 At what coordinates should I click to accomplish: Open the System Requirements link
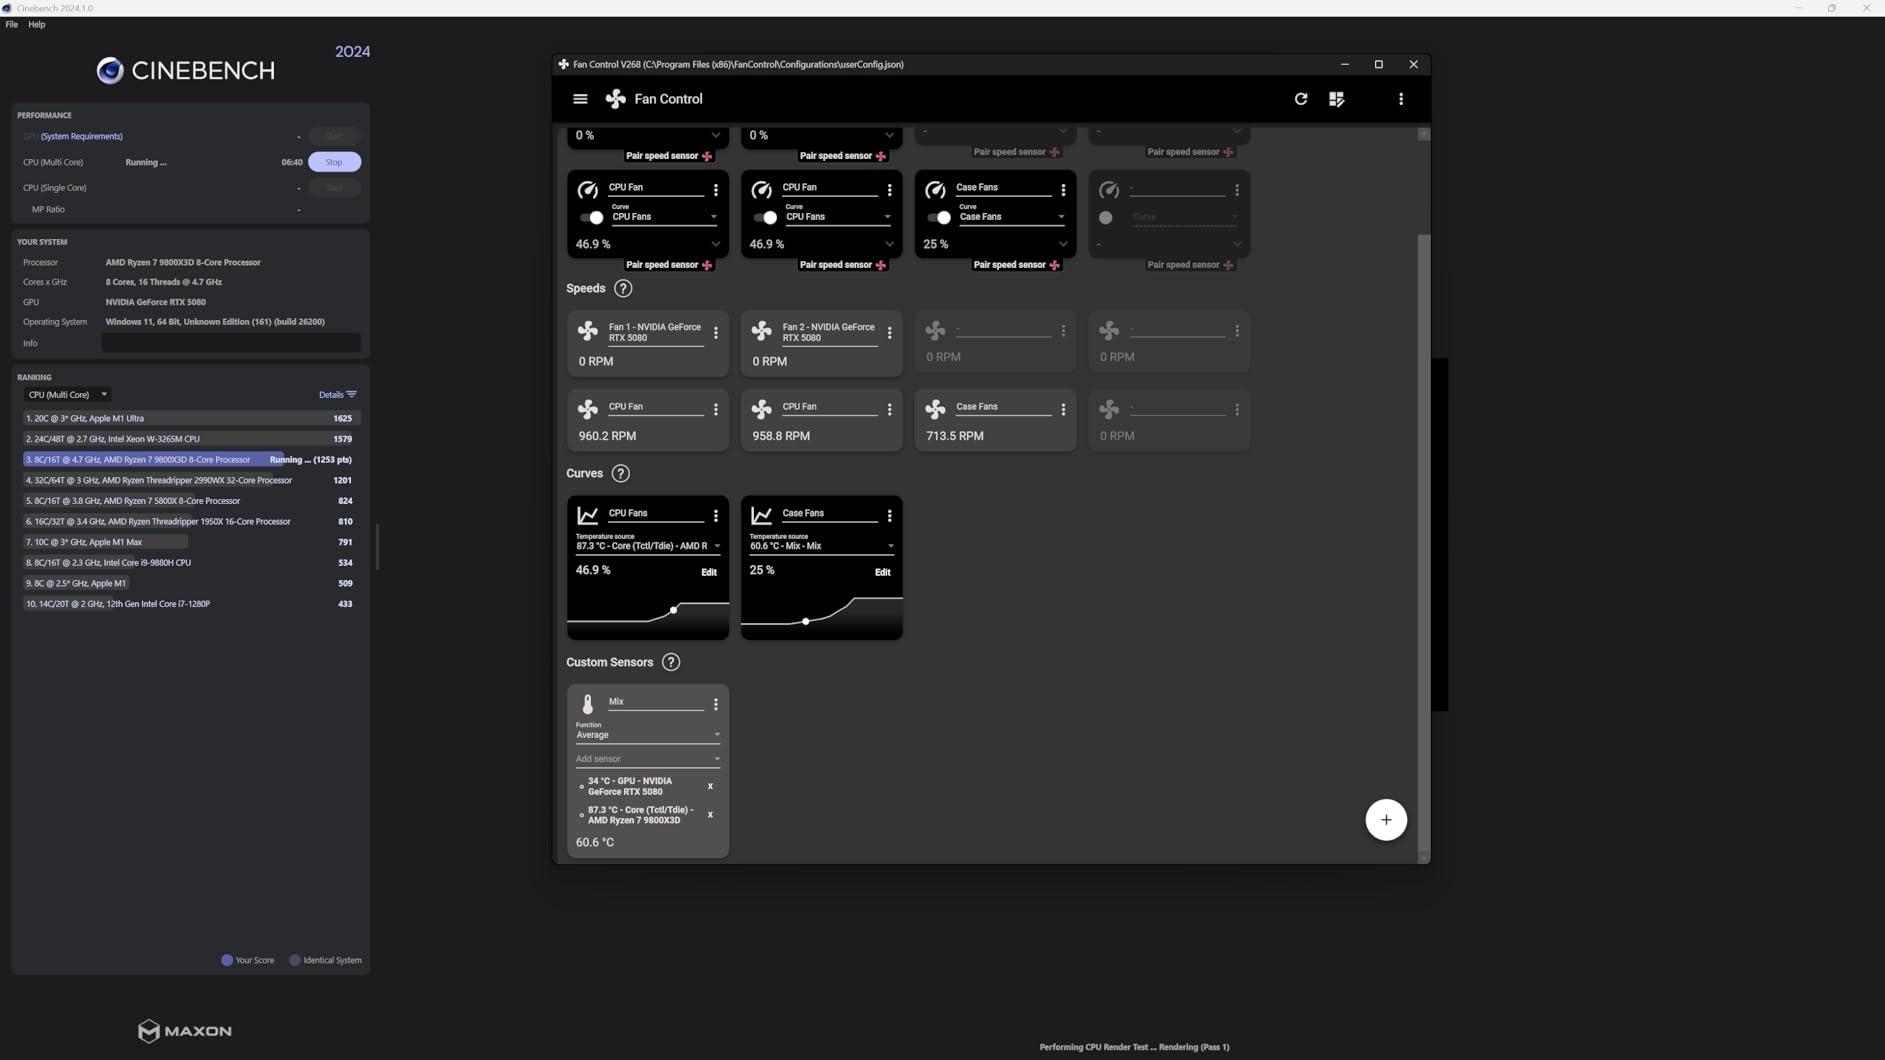tap(82, 137)
